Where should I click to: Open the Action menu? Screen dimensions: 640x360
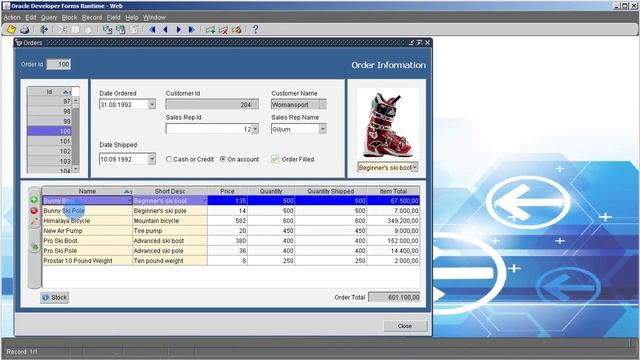click(x=12, y=18)
